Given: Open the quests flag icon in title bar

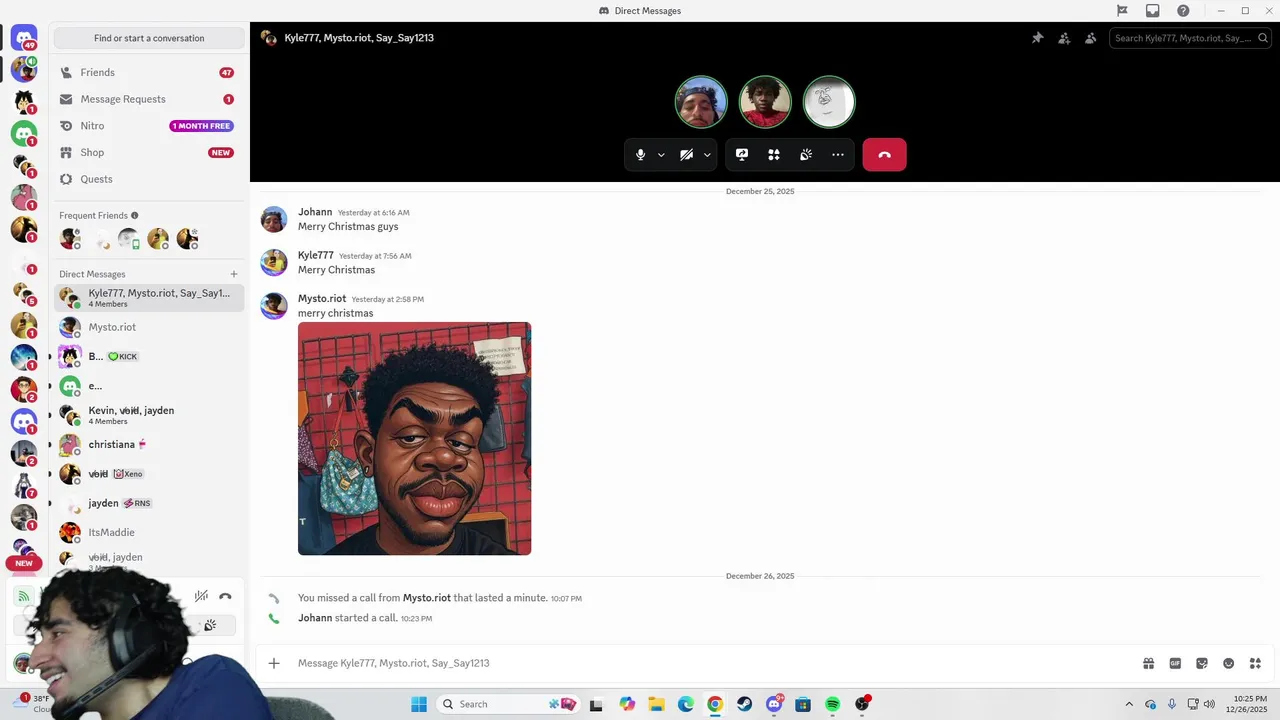Looking at the screenshot, I should pos(1122,11).
